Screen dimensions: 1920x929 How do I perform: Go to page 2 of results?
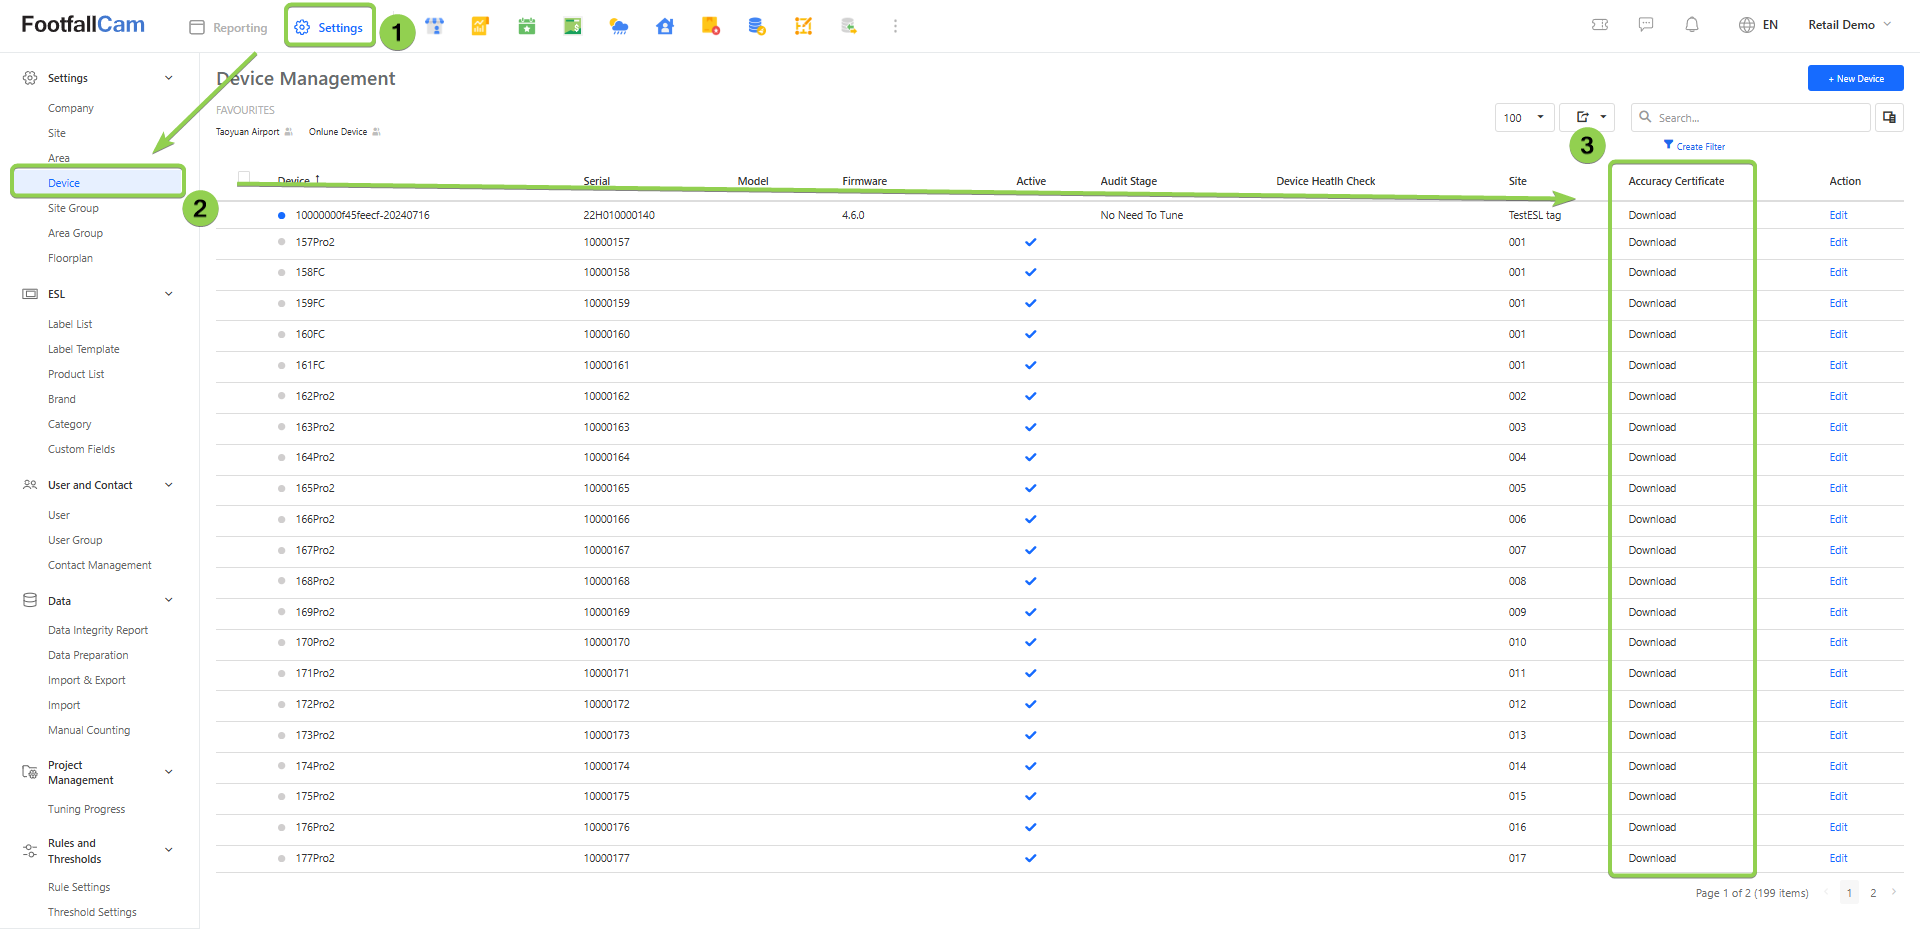(1873, 893)
